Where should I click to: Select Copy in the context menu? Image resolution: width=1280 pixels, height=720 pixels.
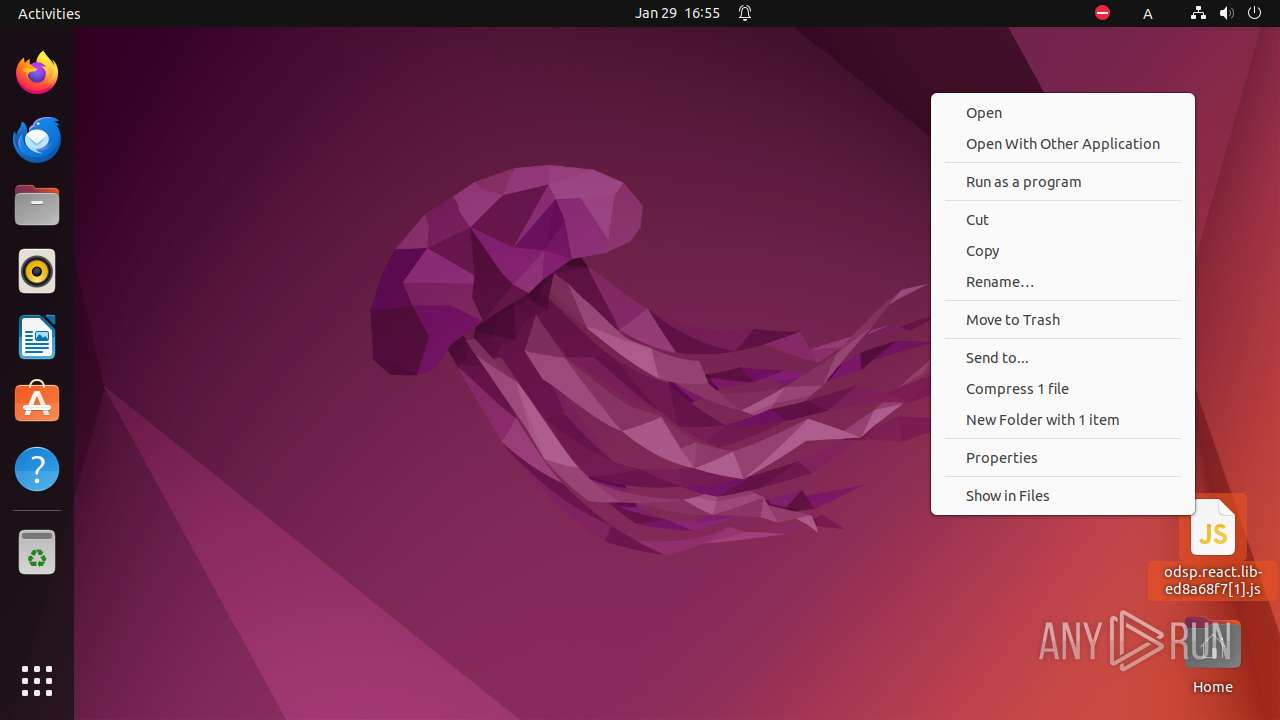click(x=1063, y=251)
